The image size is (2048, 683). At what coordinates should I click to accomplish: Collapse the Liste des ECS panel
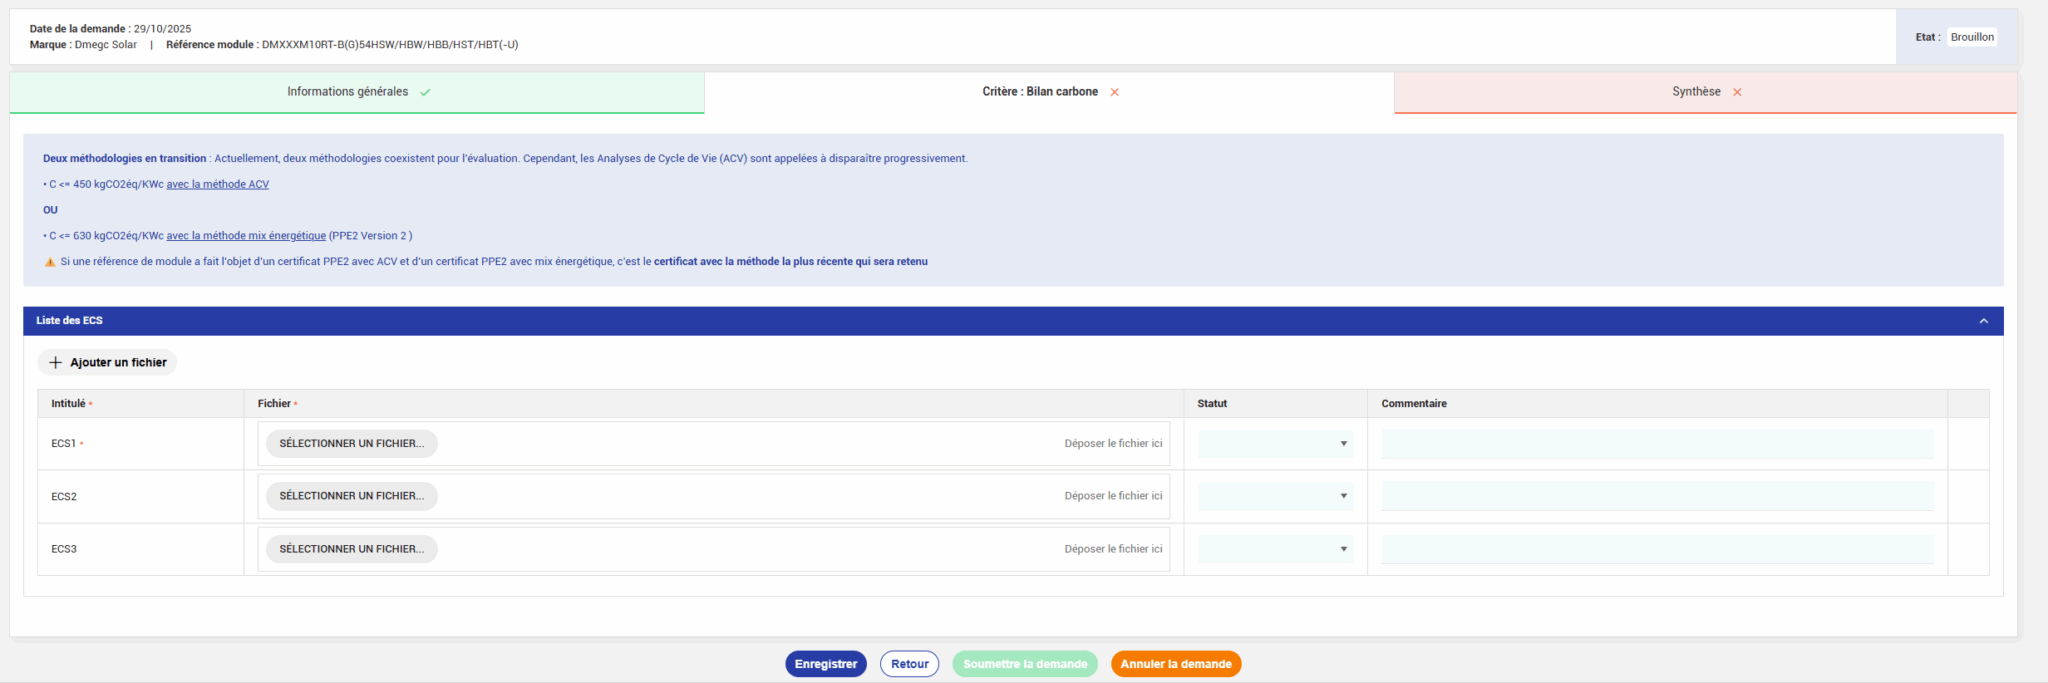click(1983, 321)
